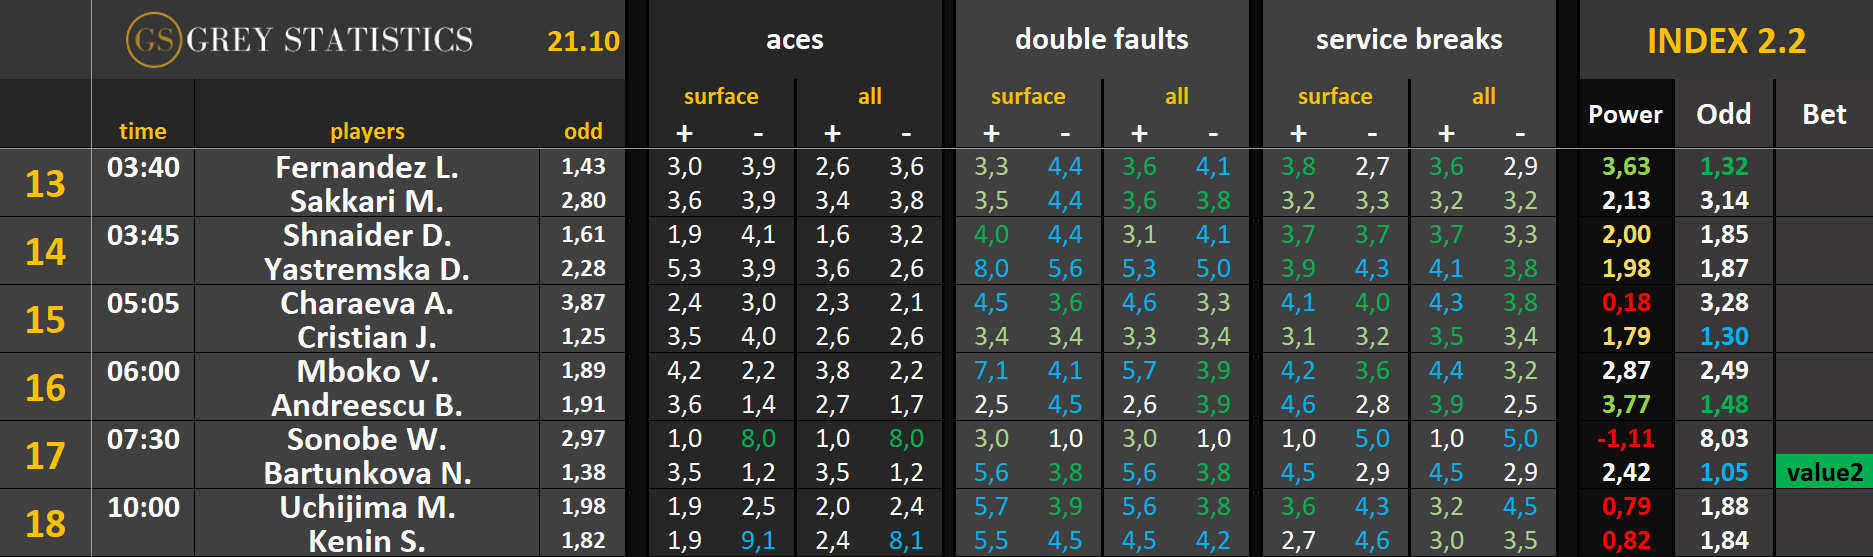Click player name Kenin S.
The height and width of the screenshot is (557, 1873).
point(367,541)
